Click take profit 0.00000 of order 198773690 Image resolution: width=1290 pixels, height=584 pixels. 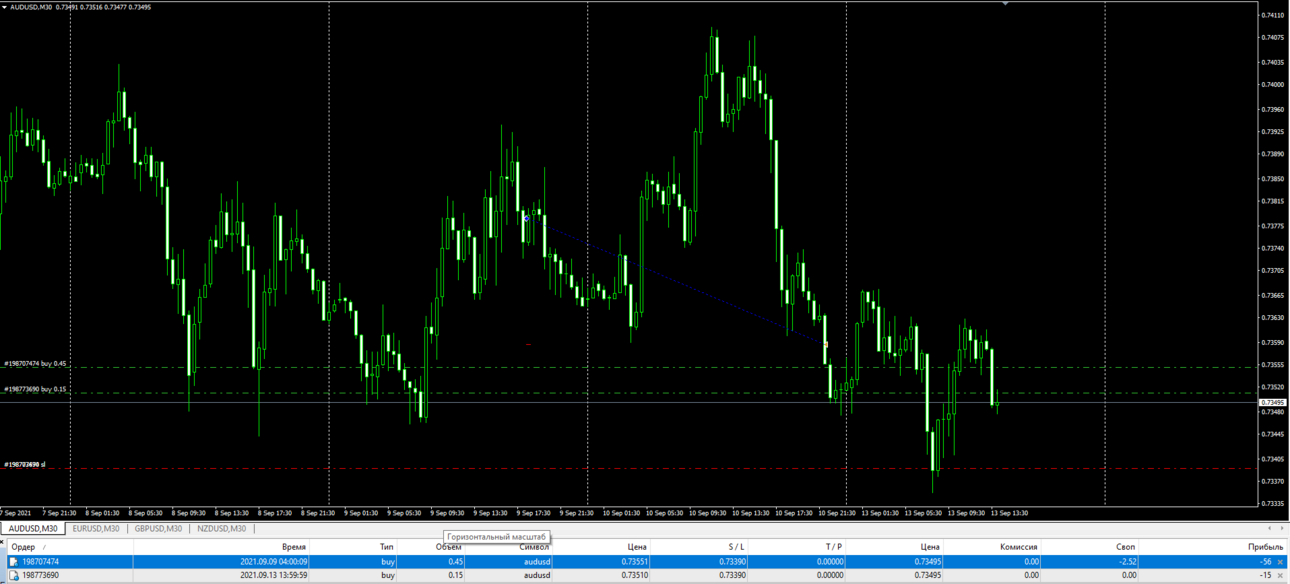[x=831, y=575]
